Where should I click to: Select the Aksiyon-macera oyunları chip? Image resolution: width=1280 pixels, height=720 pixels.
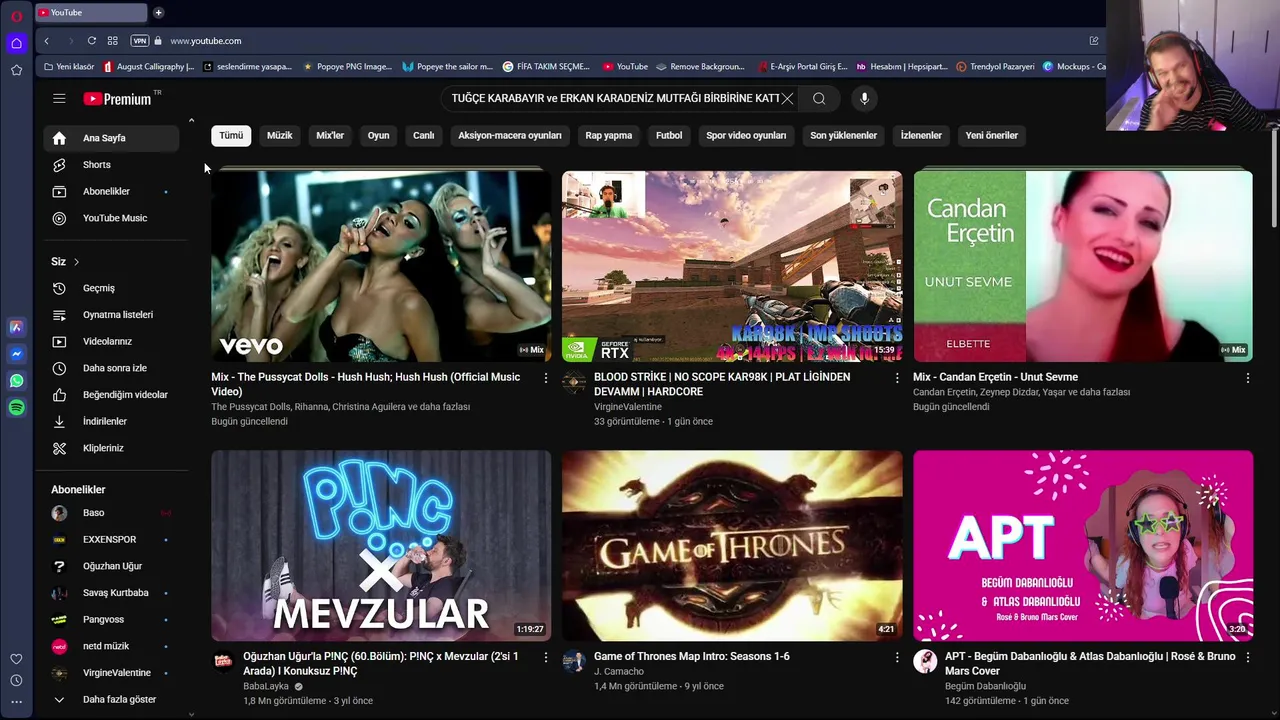pos(510,135)
